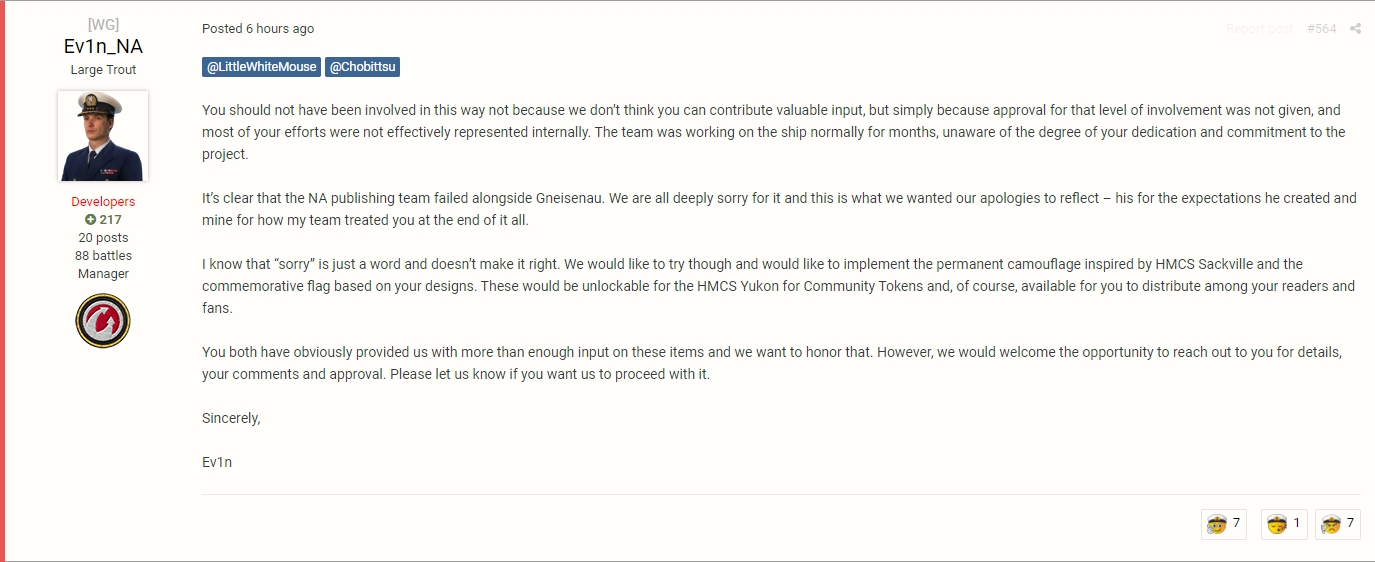Click the green plus reputation icon
The width and height of the screenshot is (1375, 562).
pyautogui.click(x=90, y=220)
